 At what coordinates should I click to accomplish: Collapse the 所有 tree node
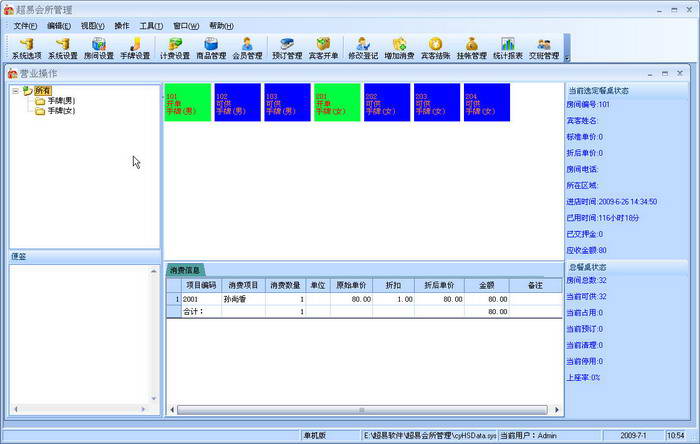[16, 91]
